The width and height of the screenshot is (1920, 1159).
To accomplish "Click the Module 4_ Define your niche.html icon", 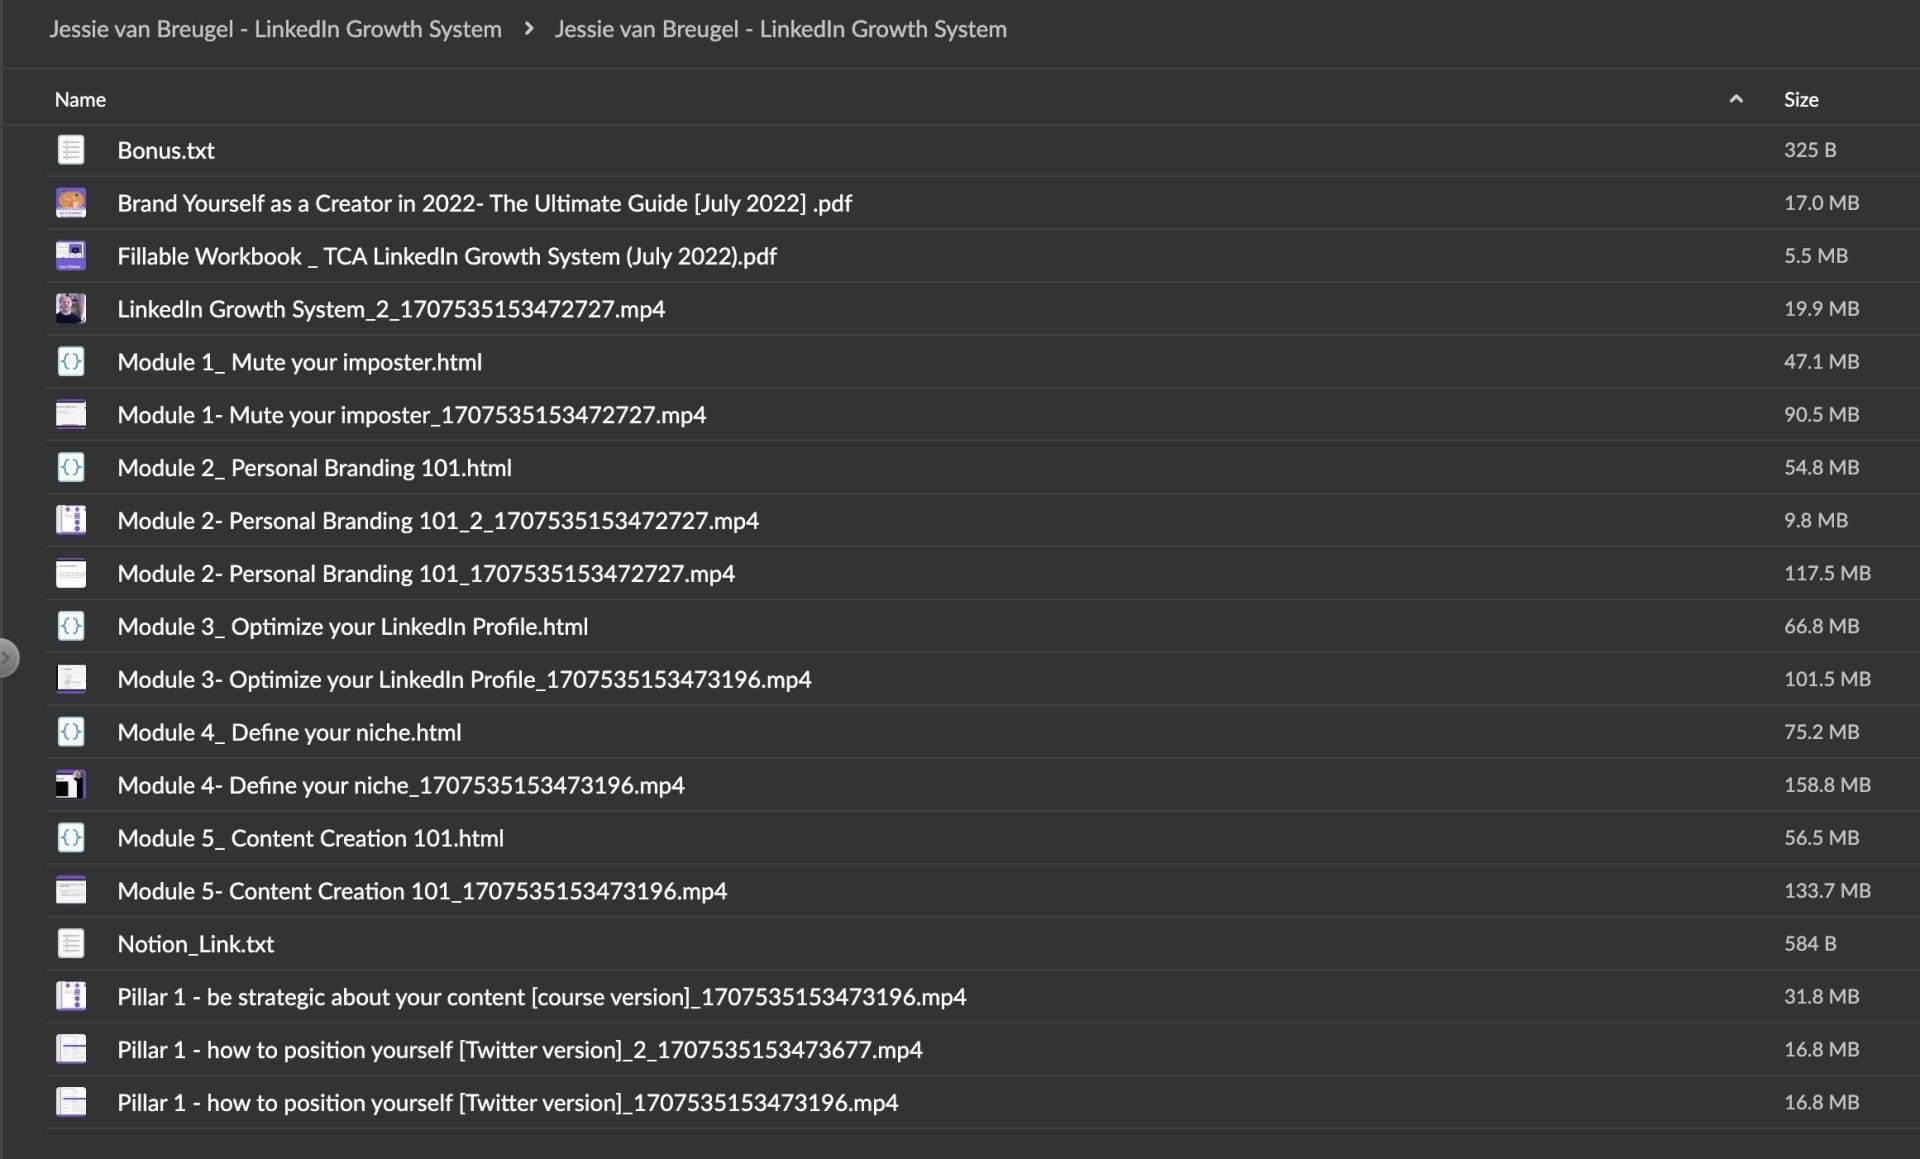I will point(71,733).
